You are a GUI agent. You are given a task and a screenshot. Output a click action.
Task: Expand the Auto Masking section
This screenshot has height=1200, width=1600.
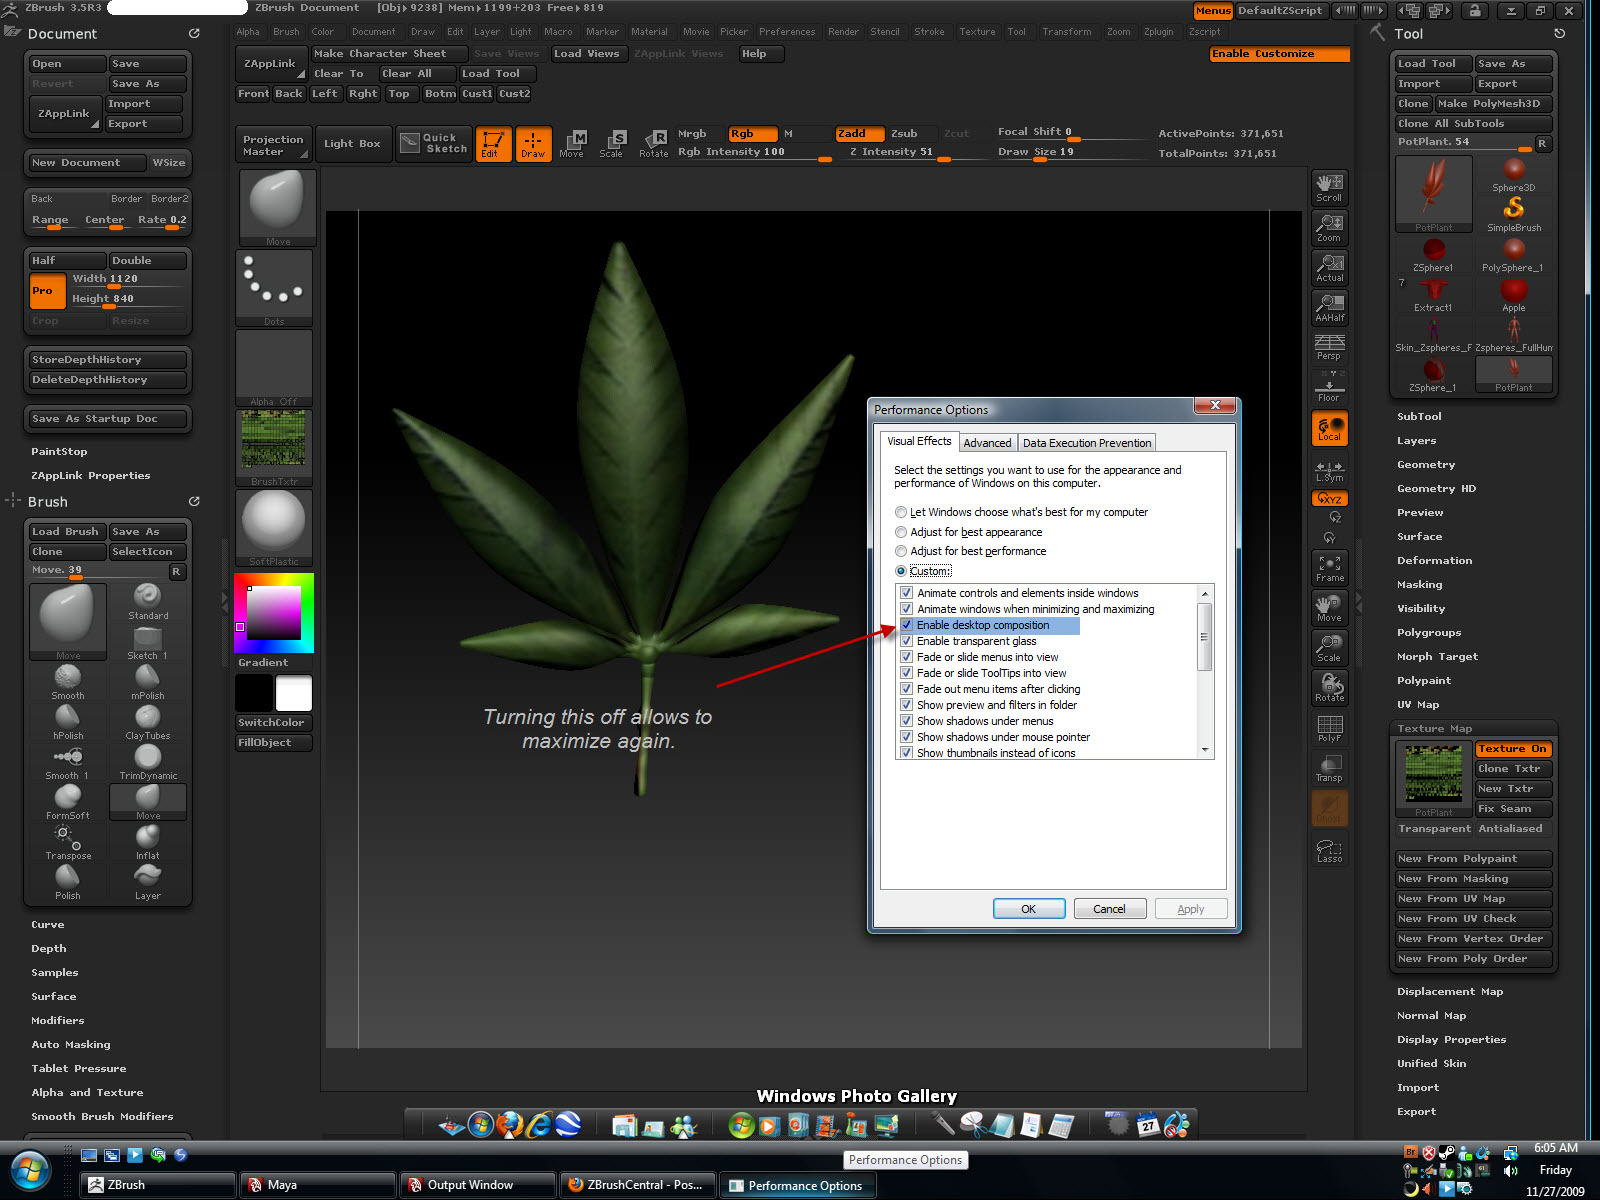pos(71,1044)
